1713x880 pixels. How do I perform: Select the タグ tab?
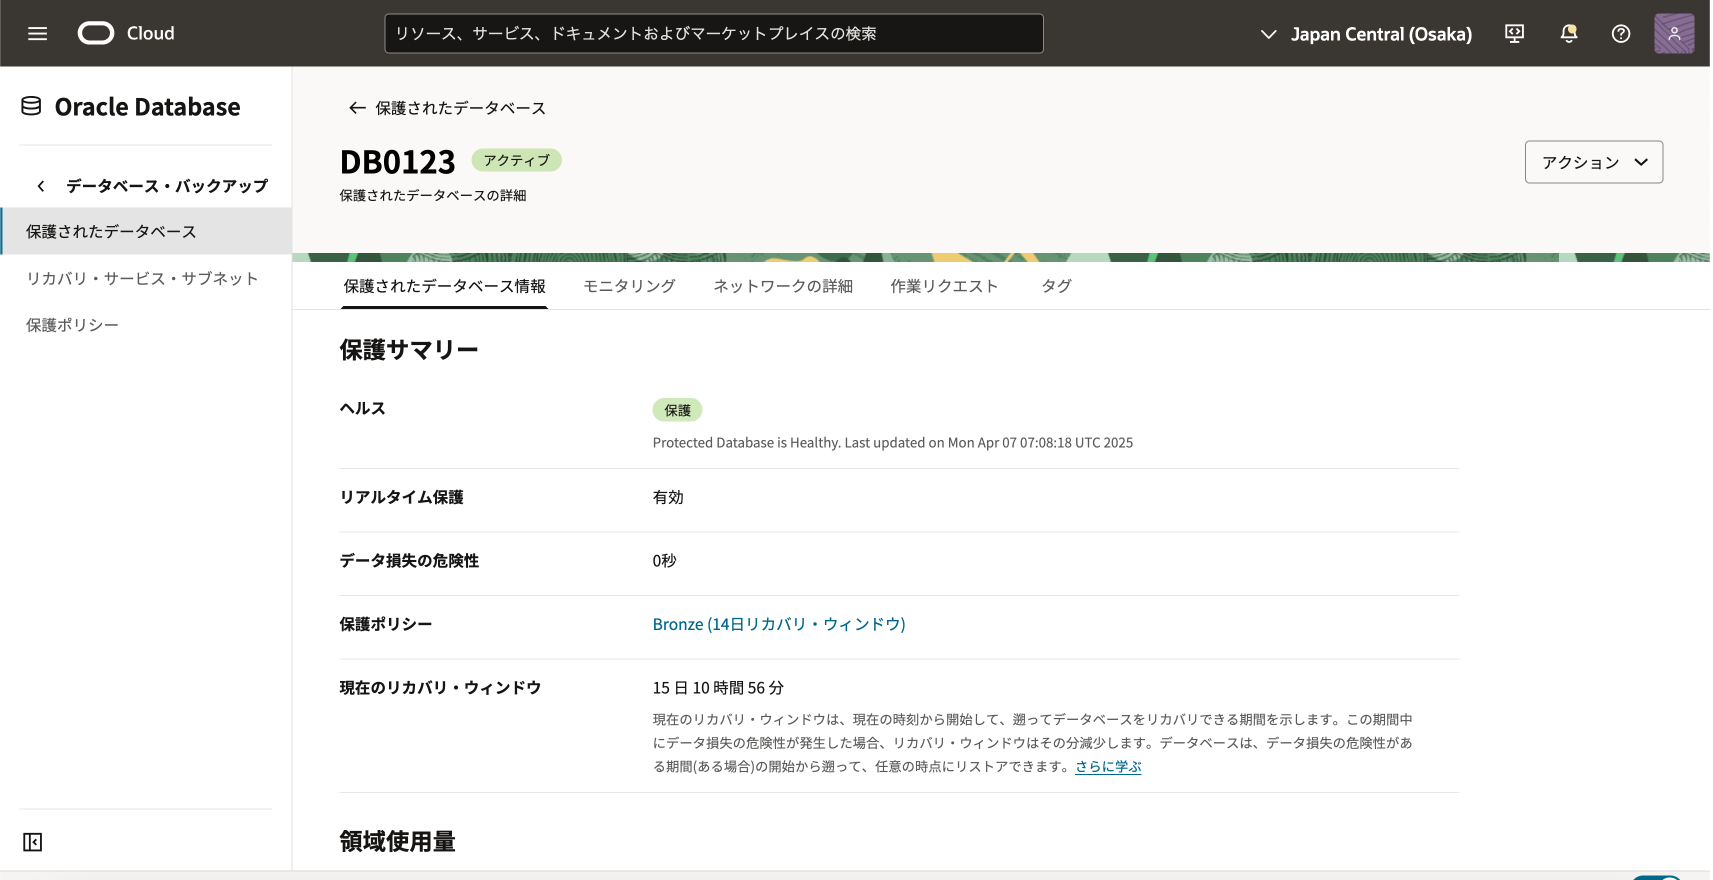pyautogui.click(x=1056, y=286)
